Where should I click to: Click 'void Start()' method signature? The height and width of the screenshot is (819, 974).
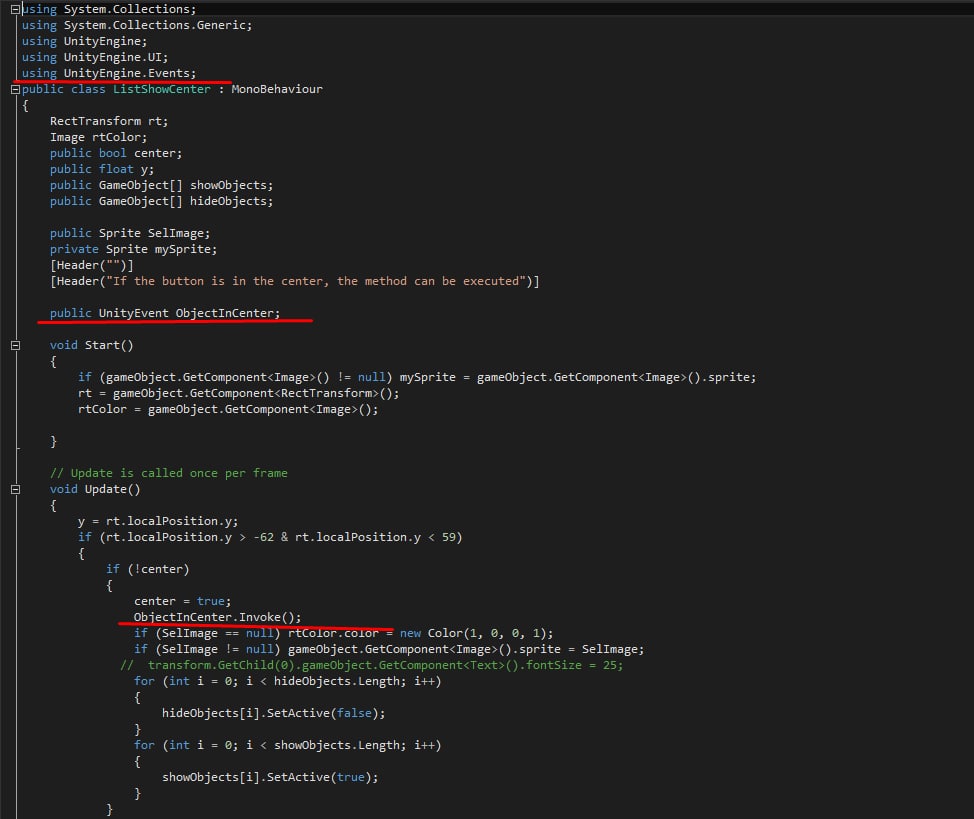pos(92,345)
